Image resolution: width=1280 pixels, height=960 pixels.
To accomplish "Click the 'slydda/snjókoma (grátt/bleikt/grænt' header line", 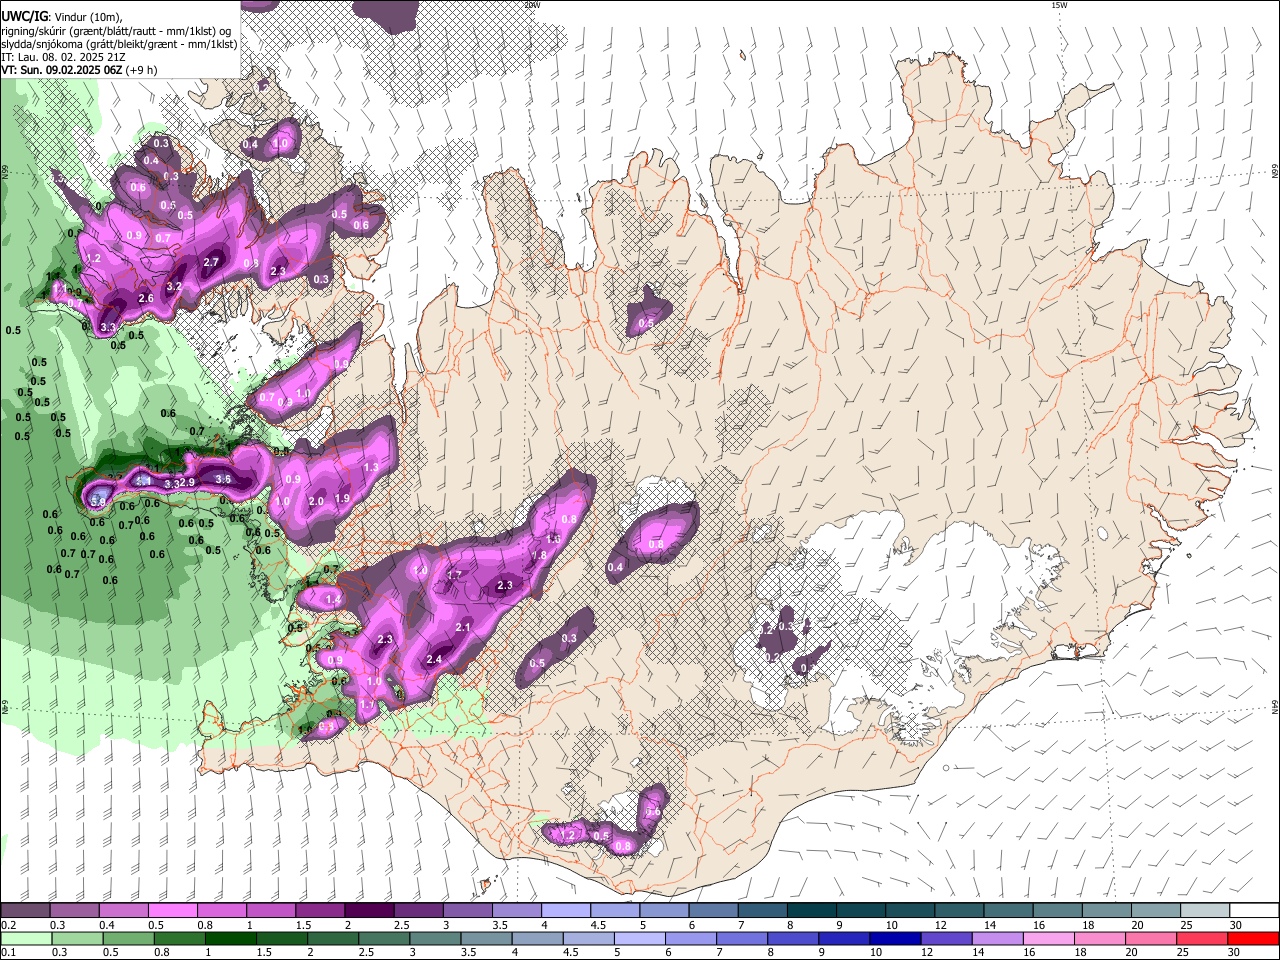I will pos(120,45).
